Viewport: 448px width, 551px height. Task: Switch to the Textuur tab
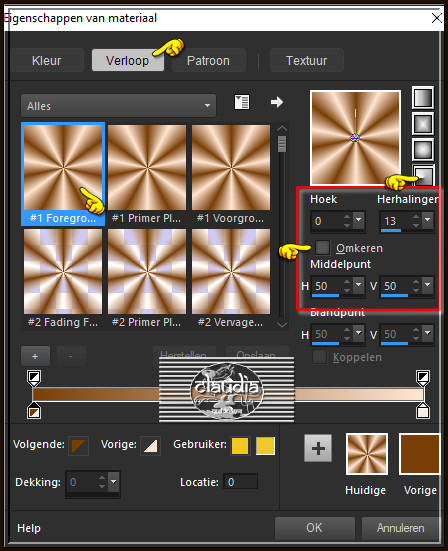pyautogui.click(x=306, y=60)
